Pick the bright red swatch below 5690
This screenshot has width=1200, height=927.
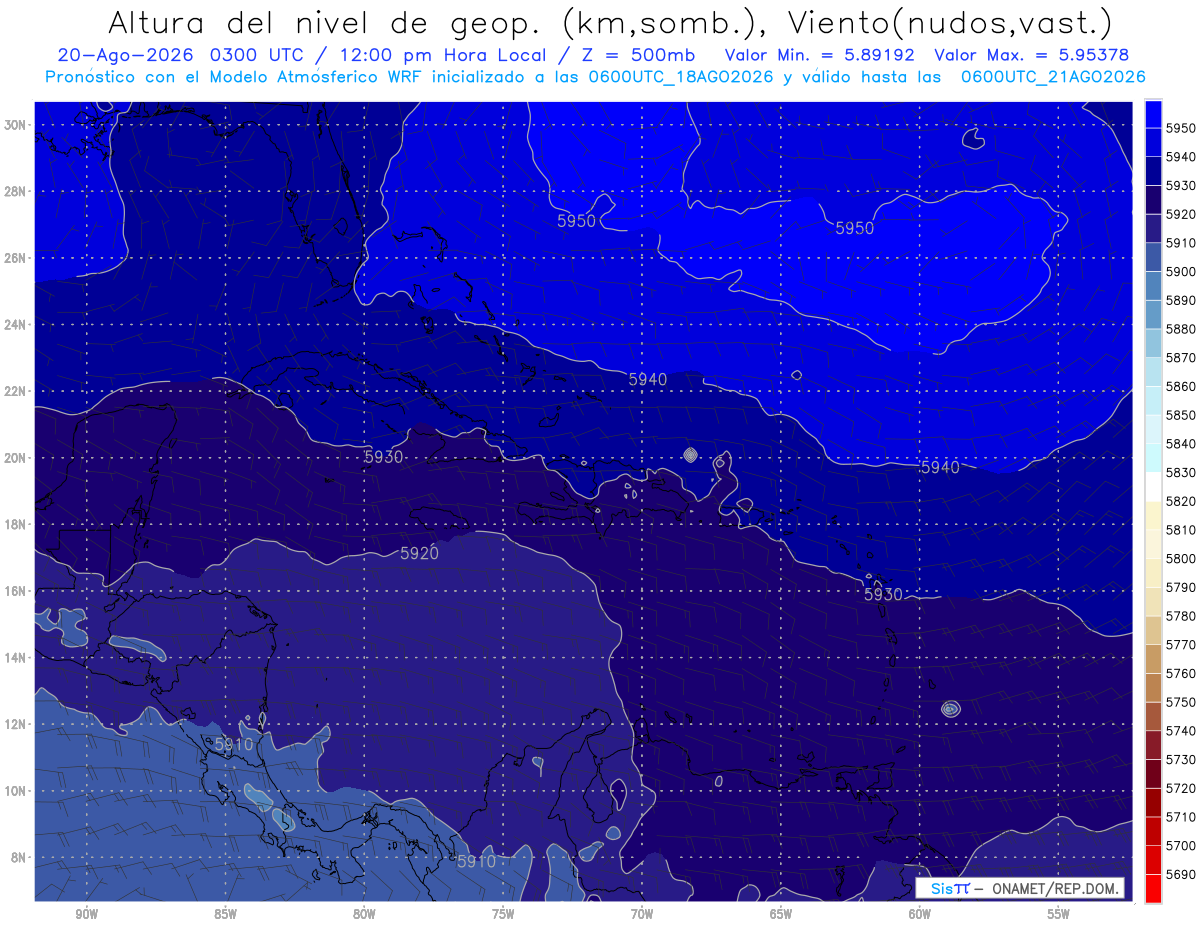(1153, 888)
